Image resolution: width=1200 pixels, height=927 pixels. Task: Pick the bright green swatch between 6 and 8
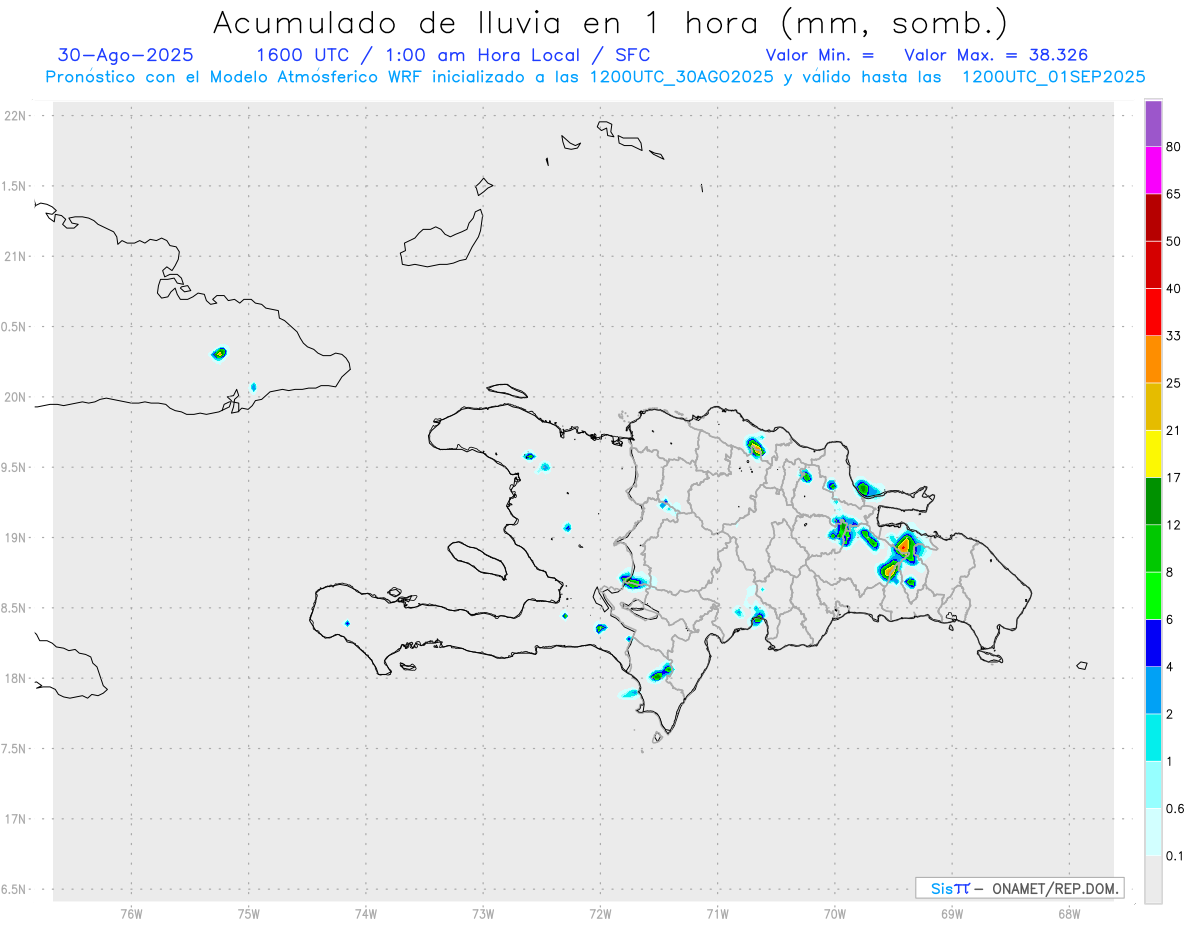1153,596
